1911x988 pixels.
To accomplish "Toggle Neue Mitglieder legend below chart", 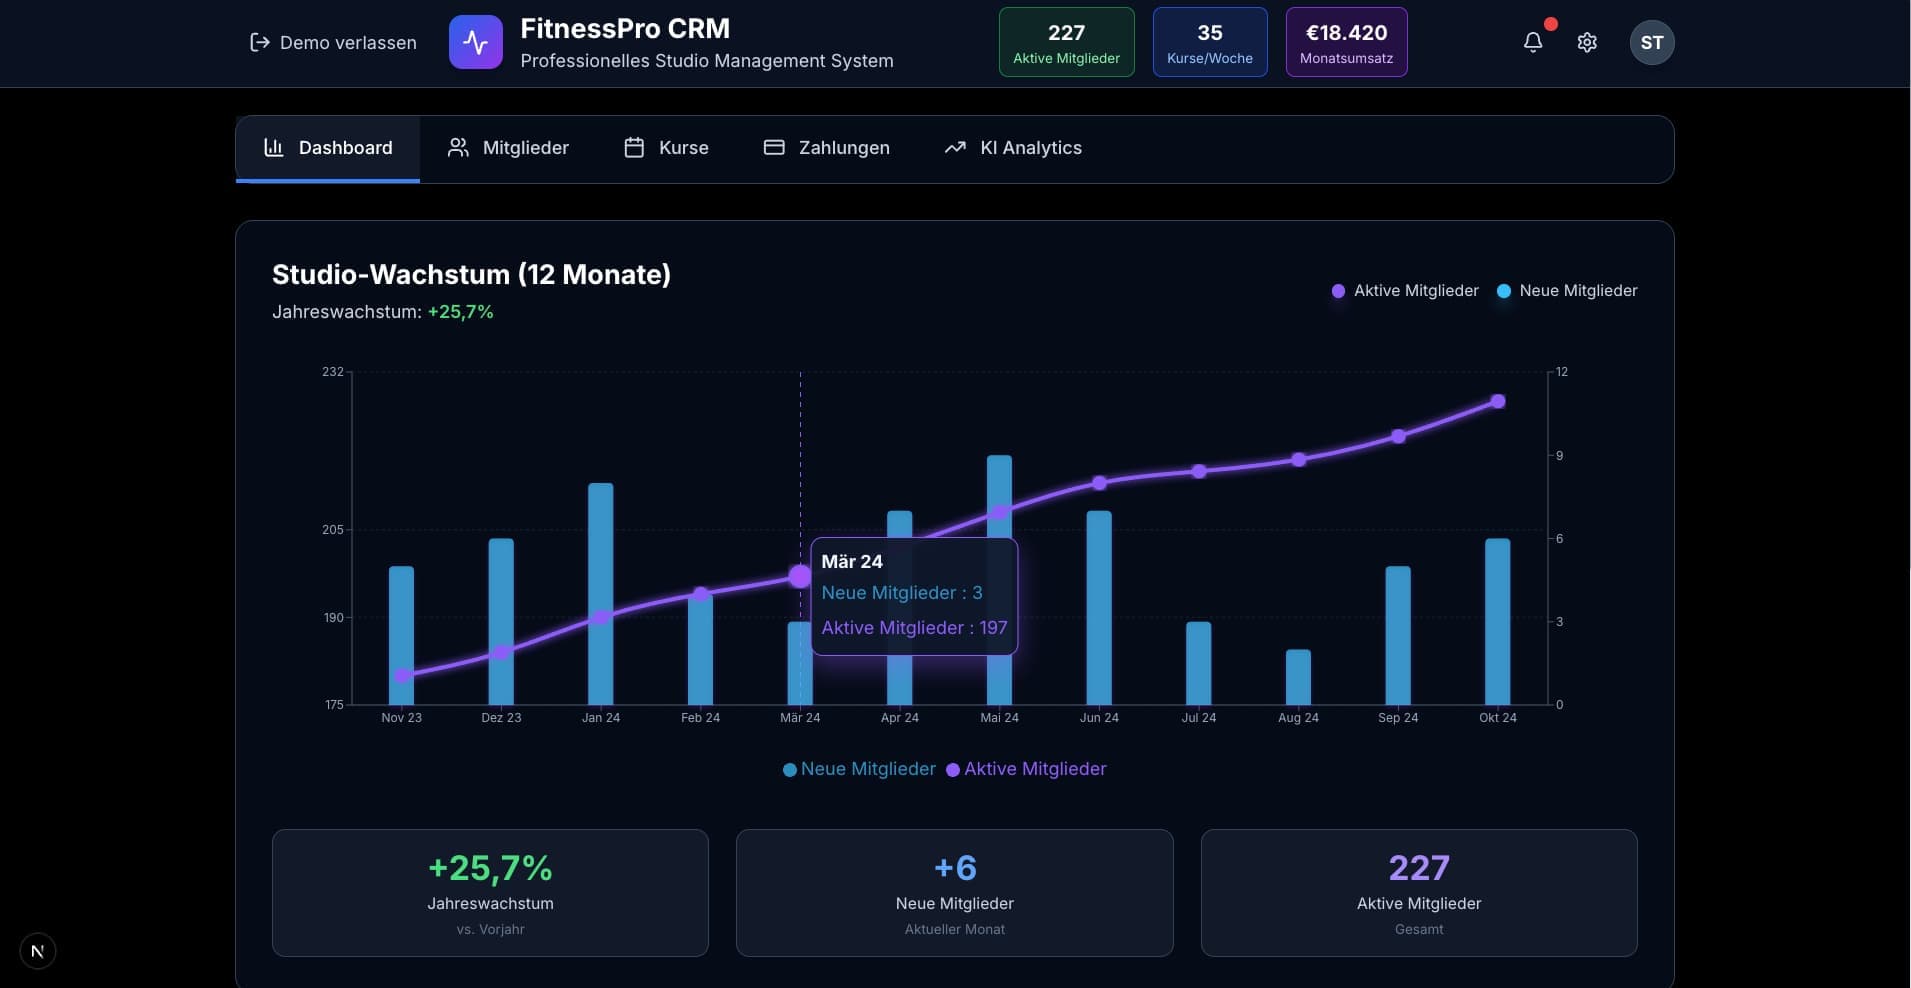I will (860, 769).
